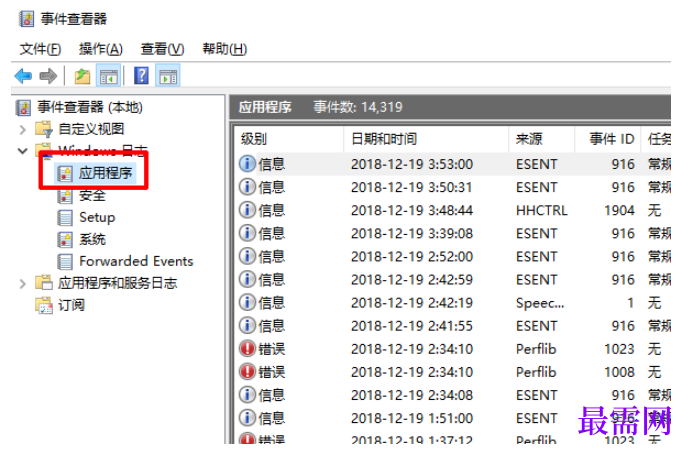This screenshot has height=452, width=690.
Task: Open 文件(F) menu
Action: click(40, 49)
